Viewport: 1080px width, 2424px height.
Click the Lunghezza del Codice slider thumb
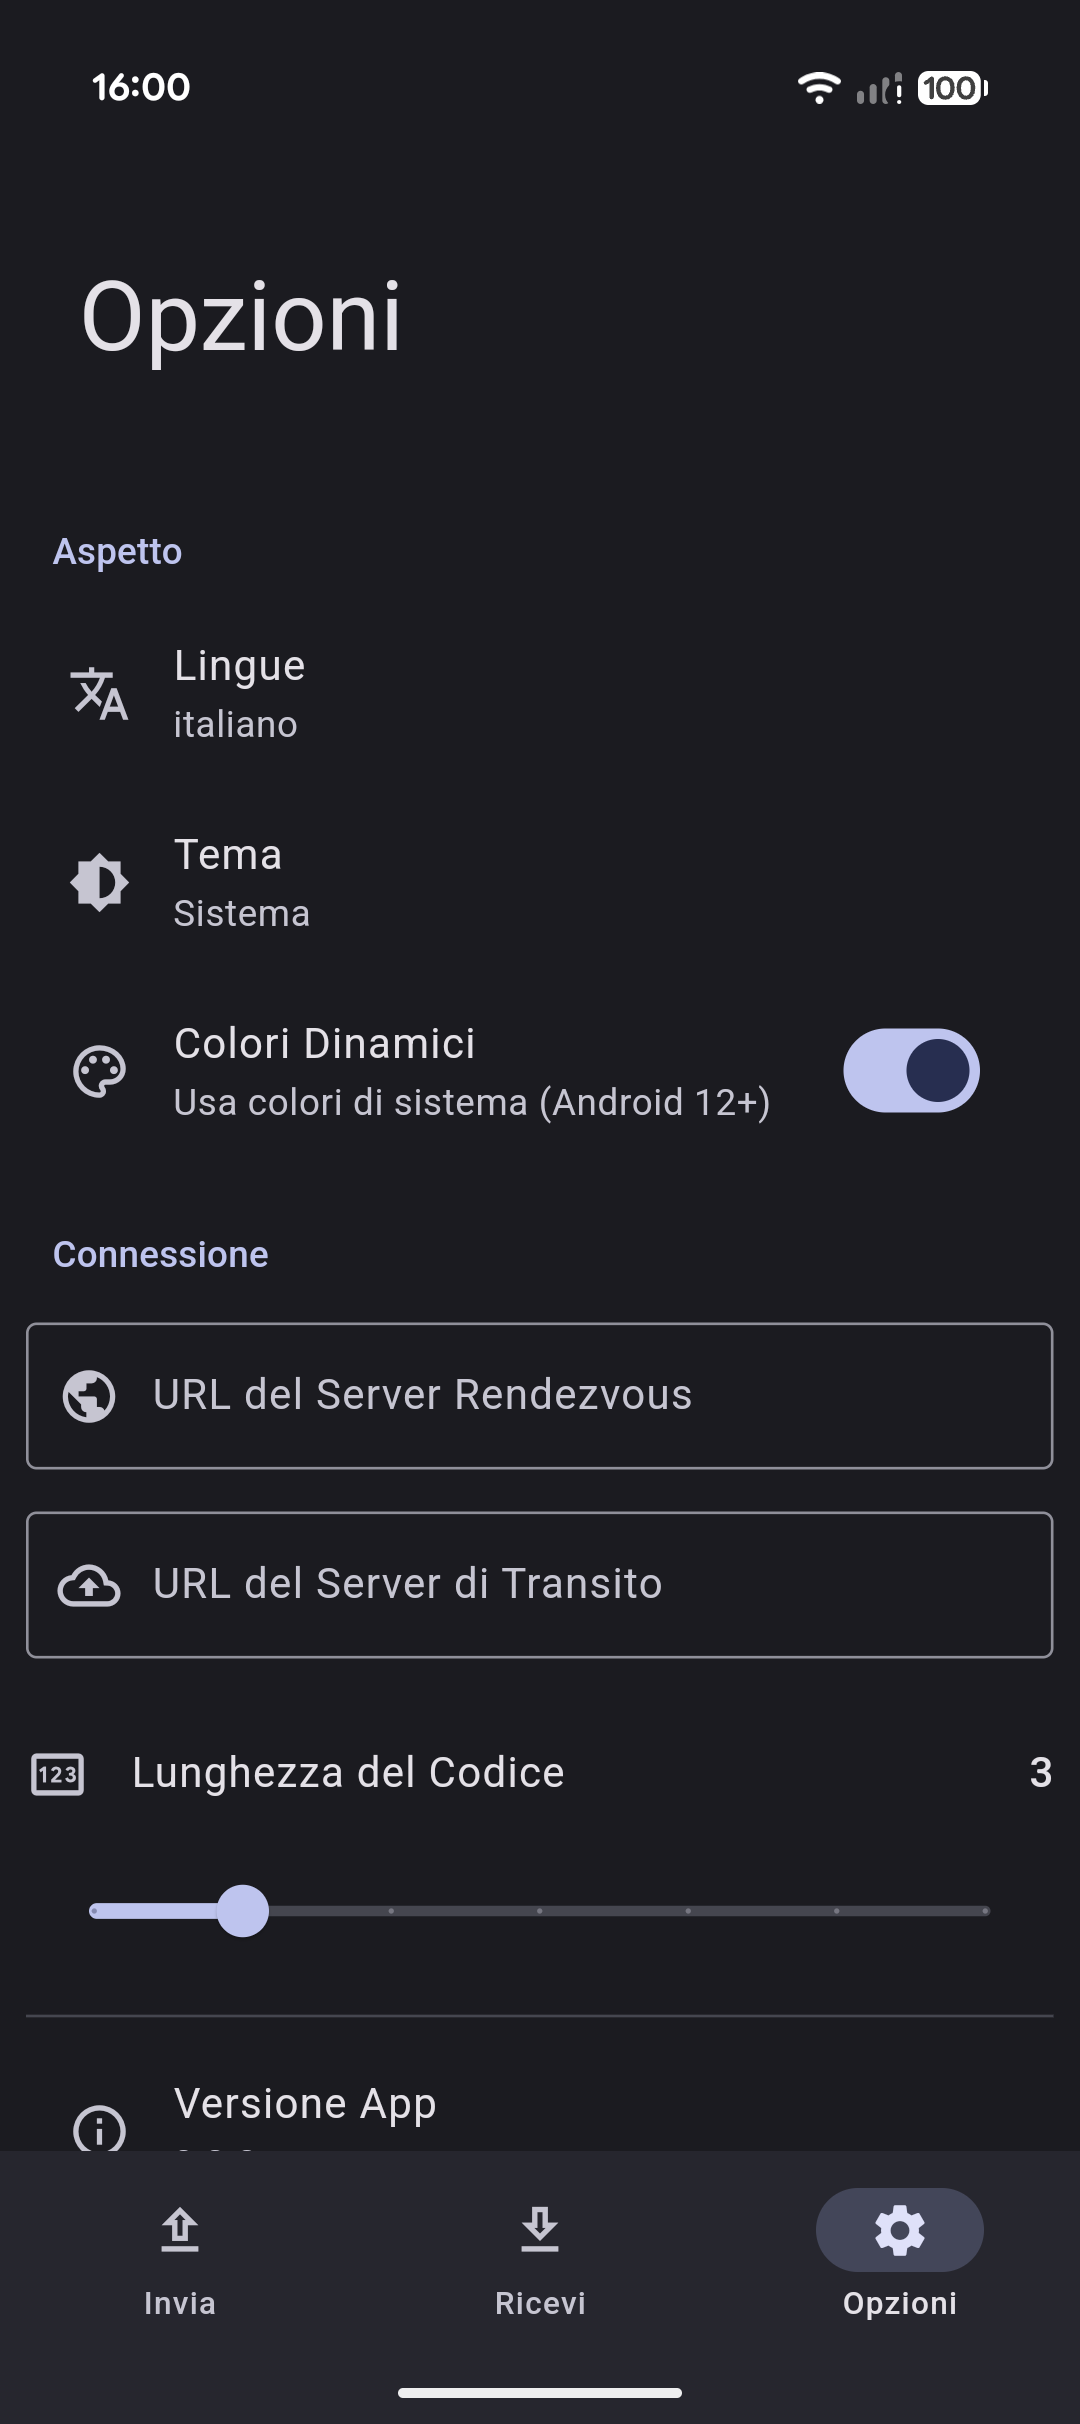tap(243, 1911)
